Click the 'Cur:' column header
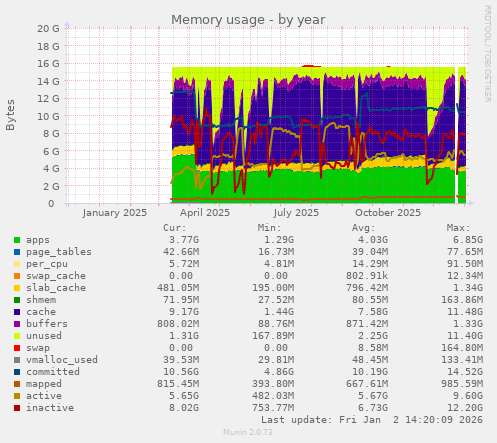Image resolution: width=497 pixels, height=443 pixels. [x=175, y=228]
